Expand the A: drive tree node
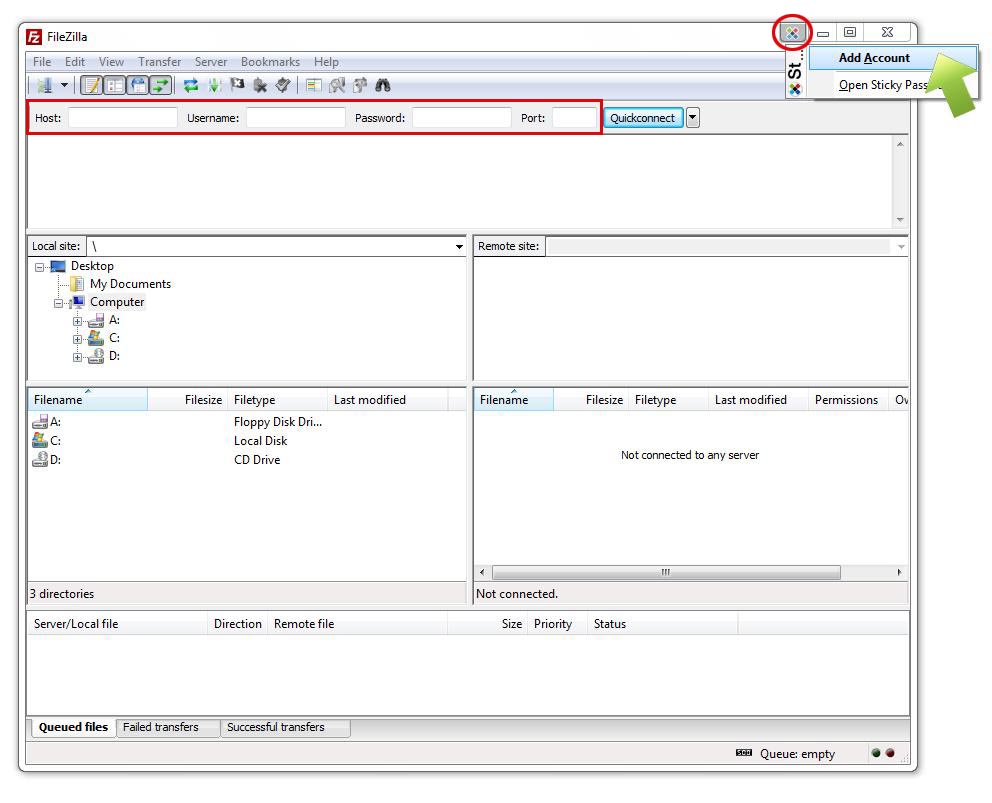 [x=77, y=321]
